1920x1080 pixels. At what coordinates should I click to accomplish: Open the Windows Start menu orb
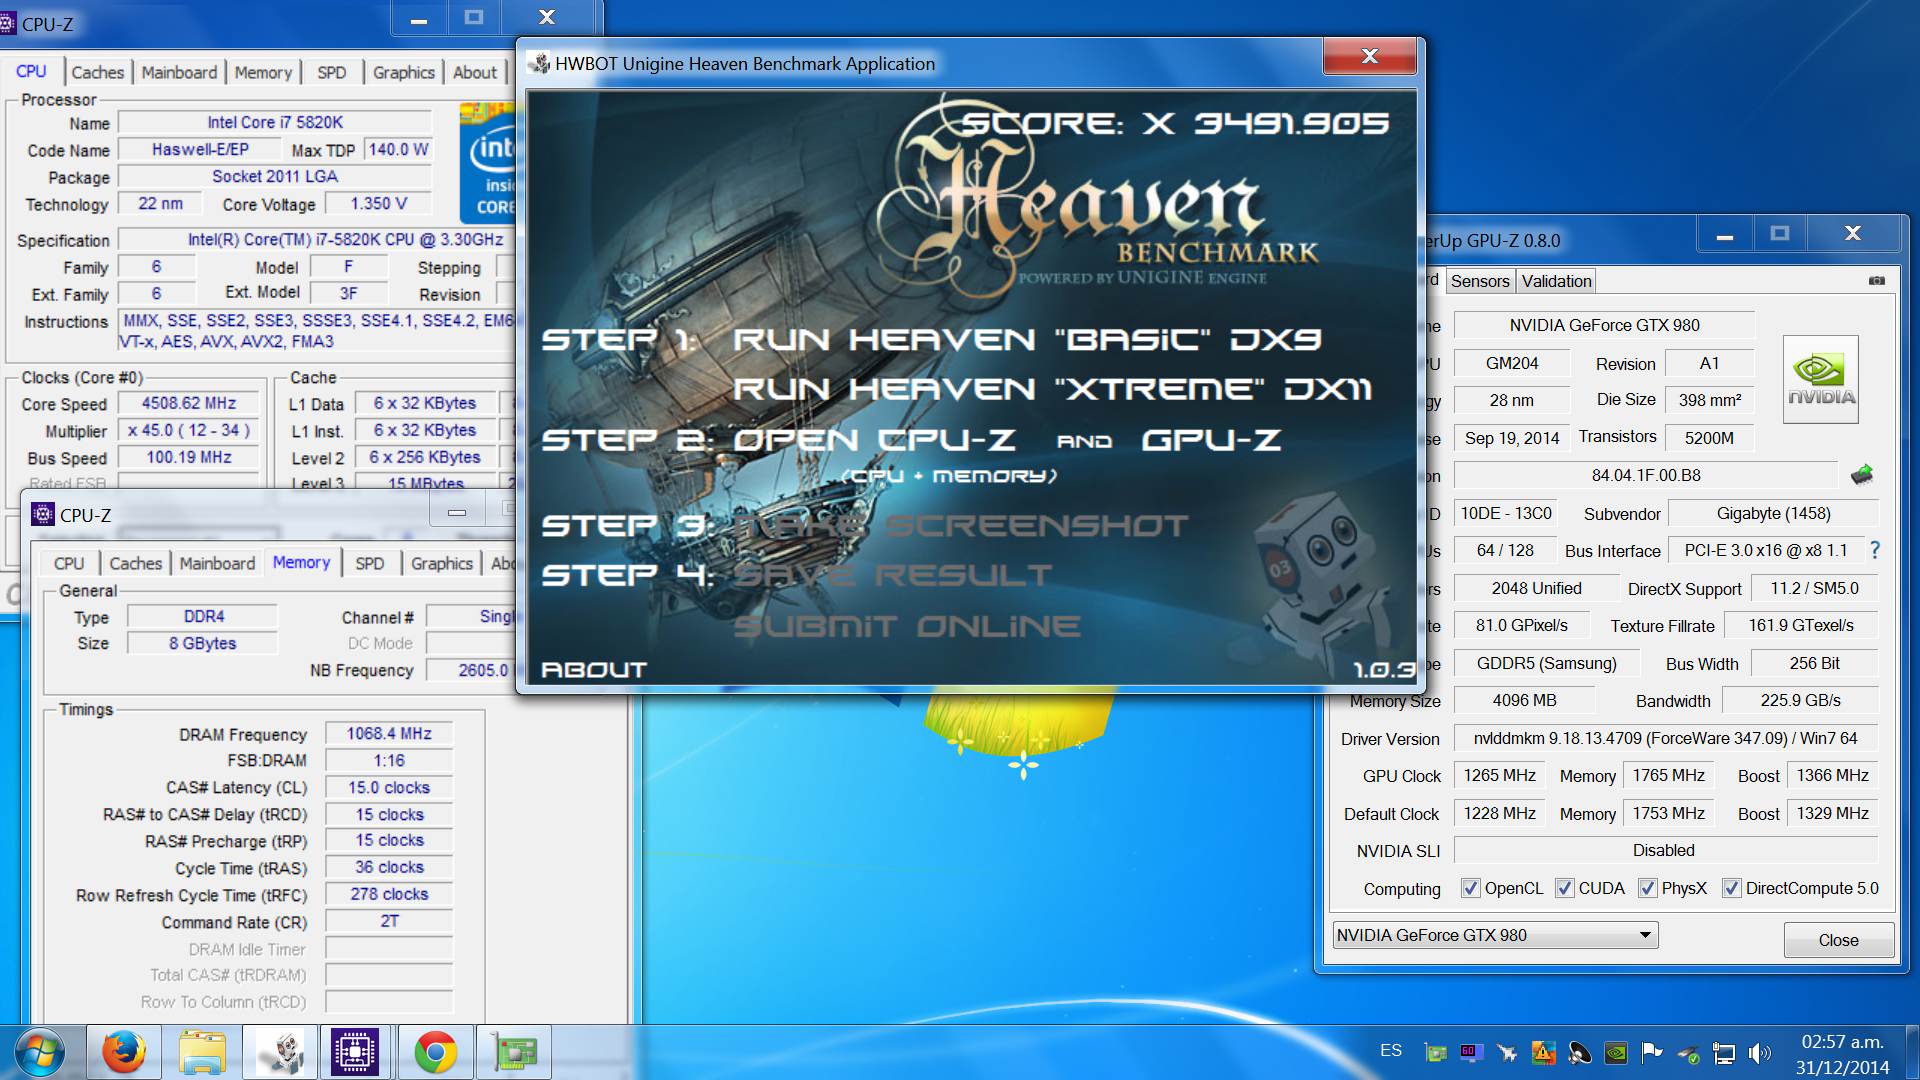38,1052
